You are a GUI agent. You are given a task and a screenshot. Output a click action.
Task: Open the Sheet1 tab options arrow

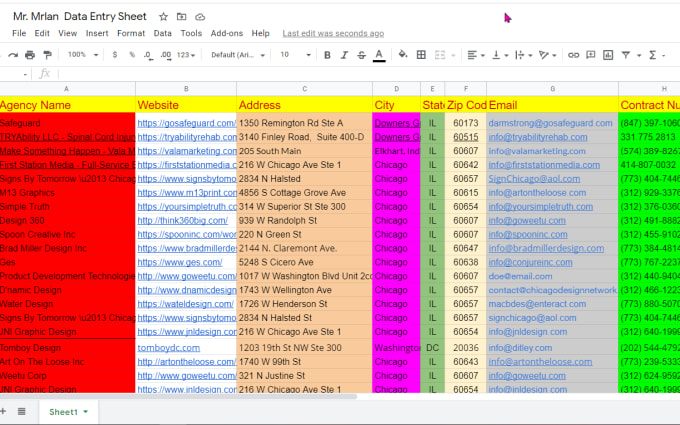coord(85,412)
